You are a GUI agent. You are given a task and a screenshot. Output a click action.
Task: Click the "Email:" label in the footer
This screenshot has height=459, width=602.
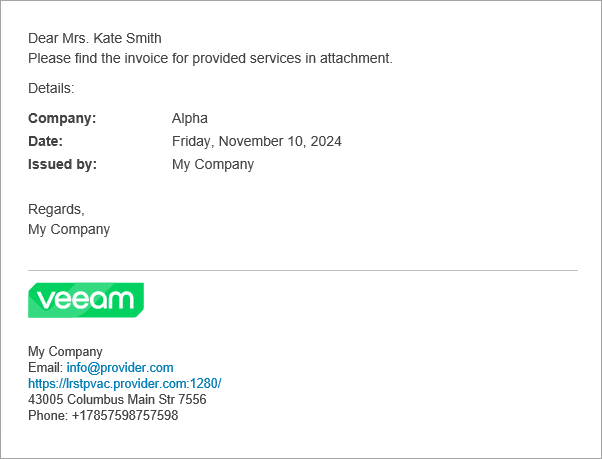pyautogui.click(x=45, y=368)
